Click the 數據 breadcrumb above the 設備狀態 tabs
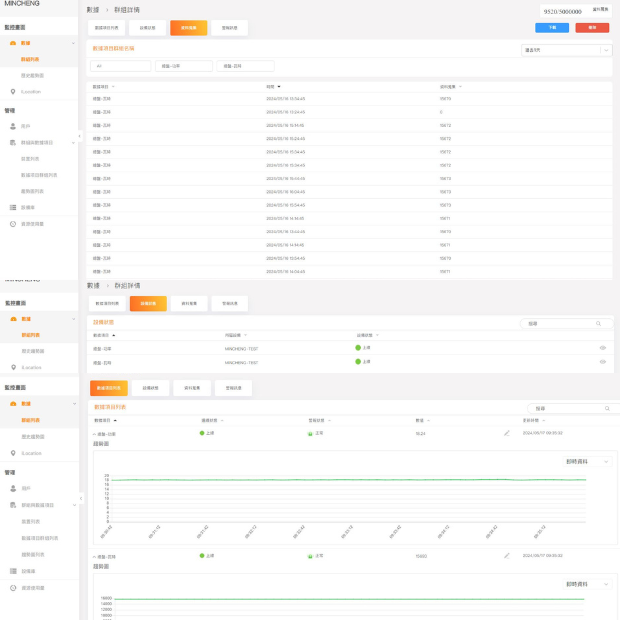 pos(93,285)
